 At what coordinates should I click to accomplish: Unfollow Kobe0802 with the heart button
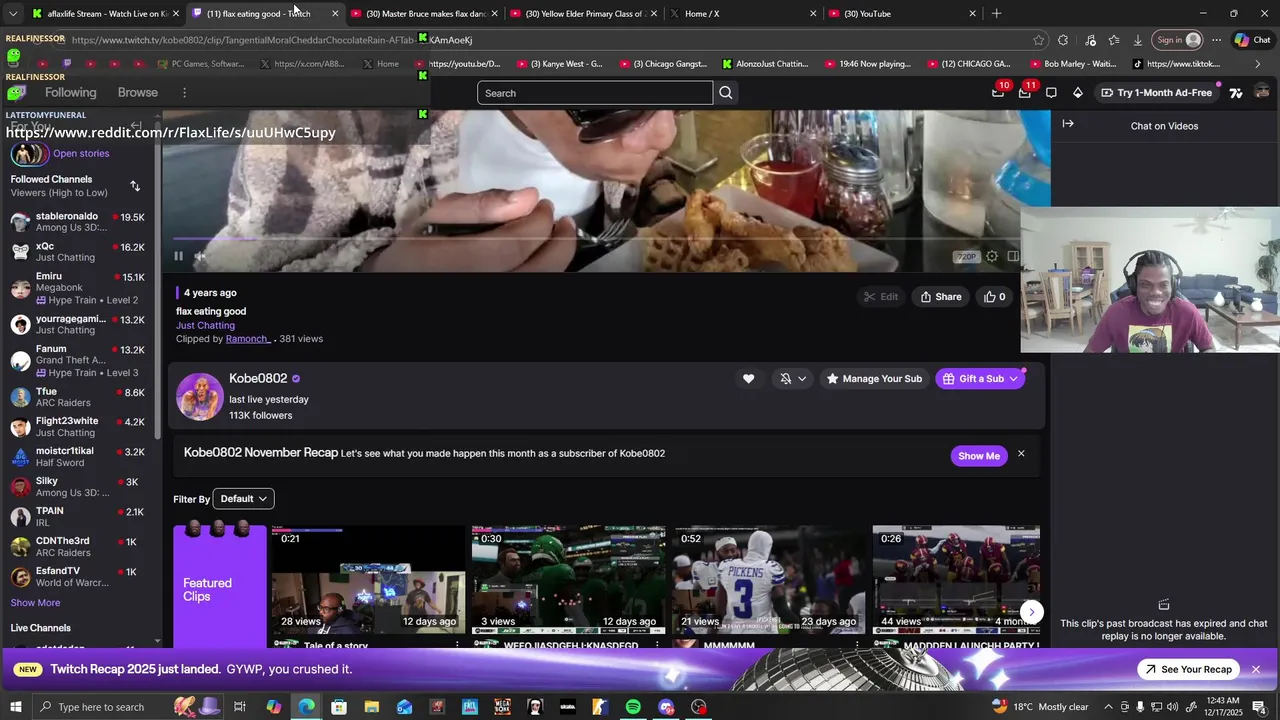point(748,379)
